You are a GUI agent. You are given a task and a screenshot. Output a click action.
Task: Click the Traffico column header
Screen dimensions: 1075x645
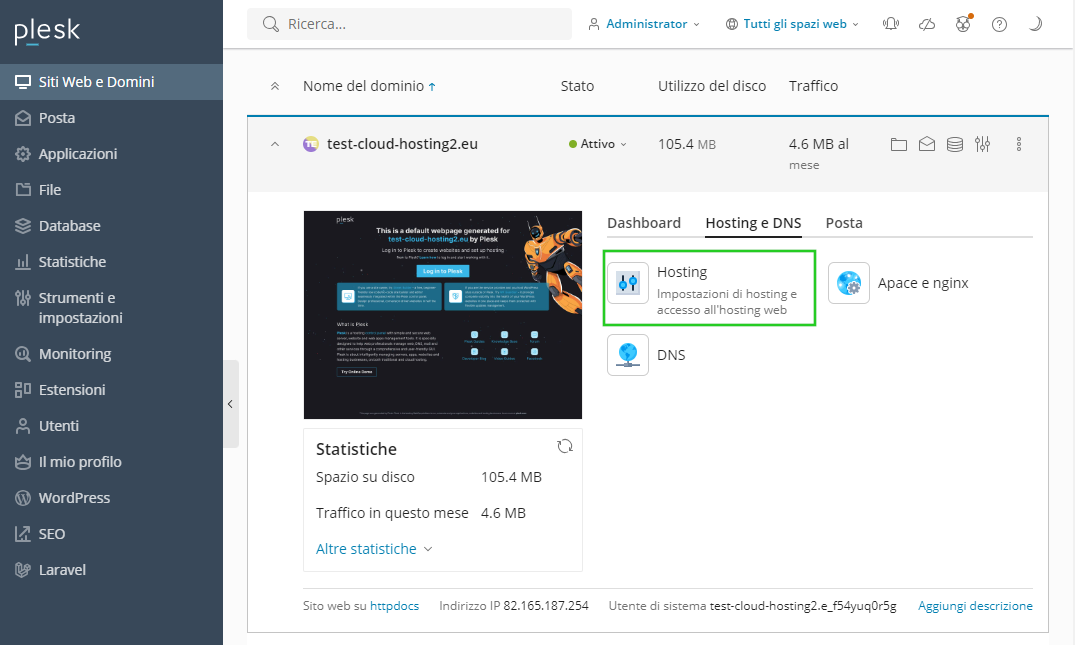click(813, 86)
